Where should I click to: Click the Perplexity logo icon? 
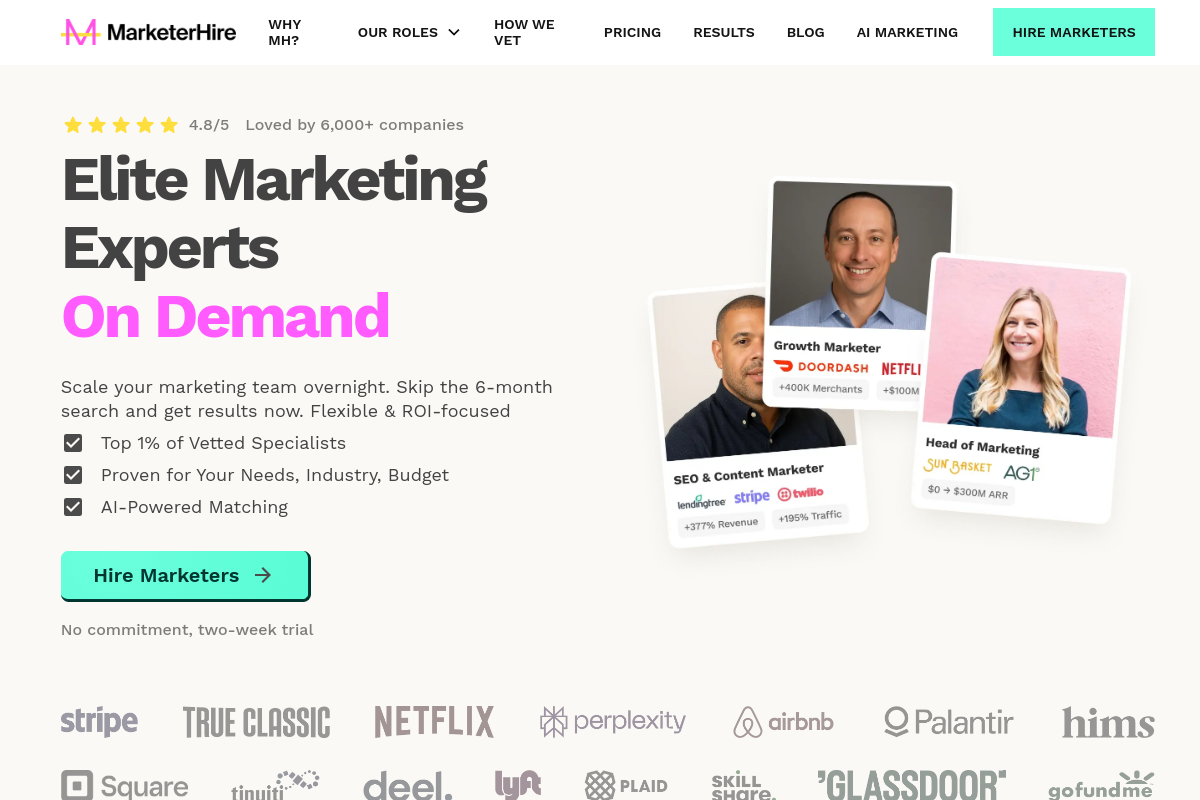point(553,721)
